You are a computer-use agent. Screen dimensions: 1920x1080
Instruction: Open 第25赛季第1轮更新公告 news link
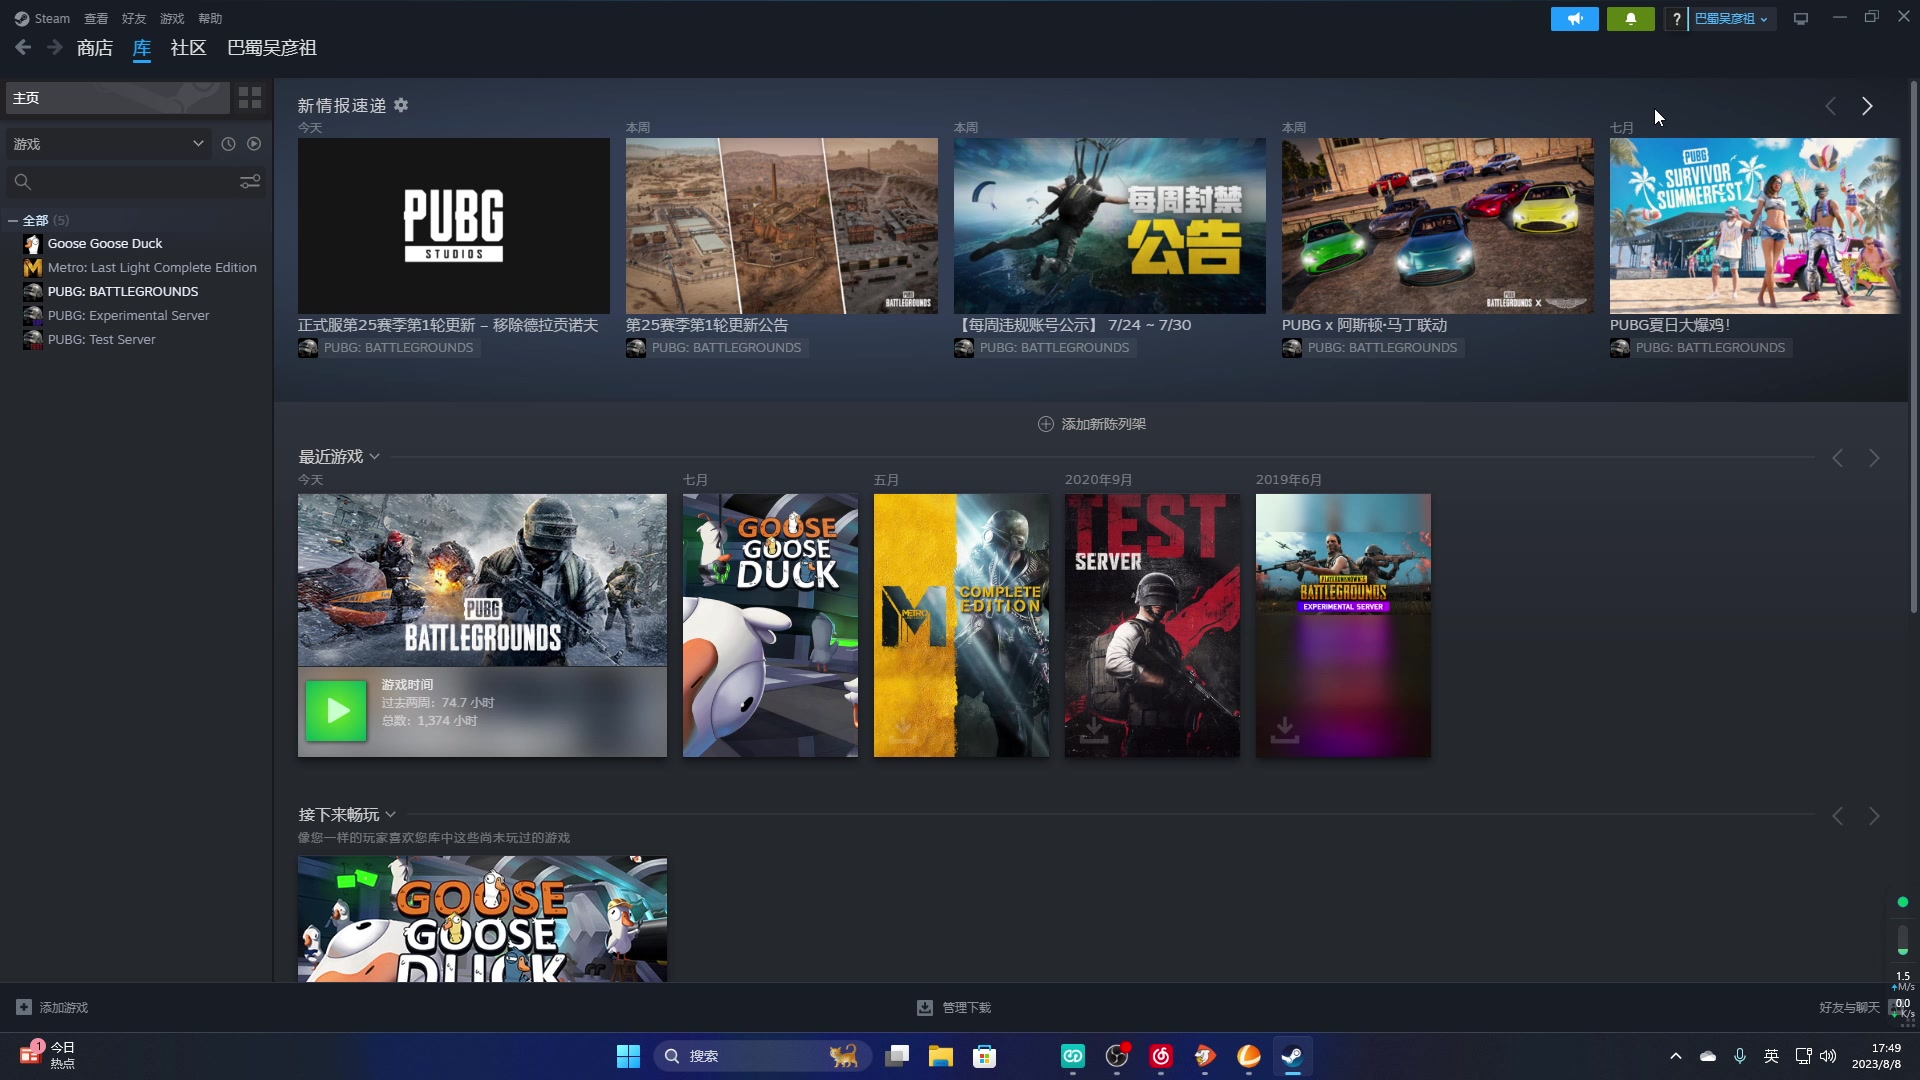click(x=707, y=325)
